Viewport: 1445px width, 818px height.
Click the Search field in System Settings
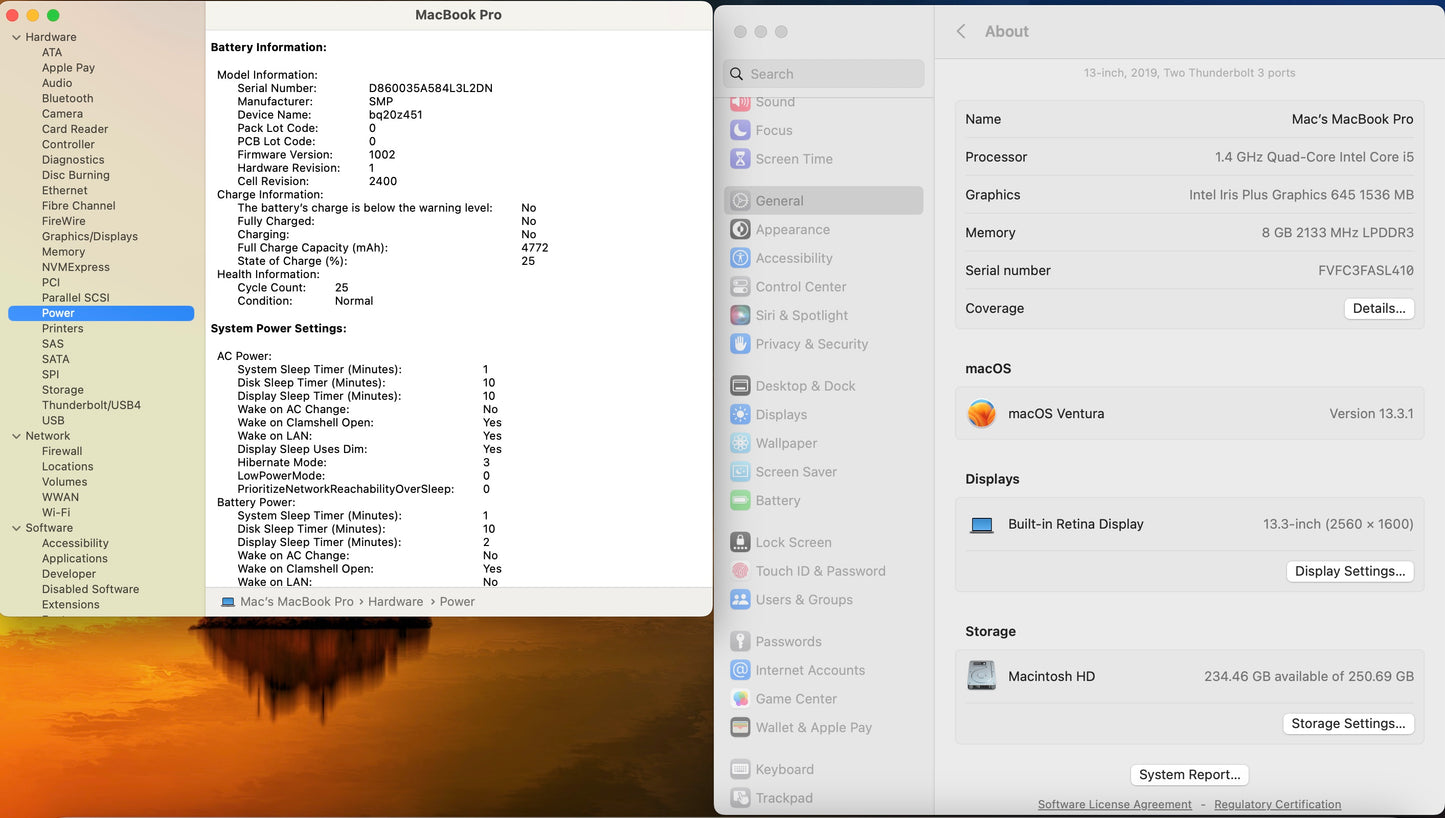pos(824,74)
